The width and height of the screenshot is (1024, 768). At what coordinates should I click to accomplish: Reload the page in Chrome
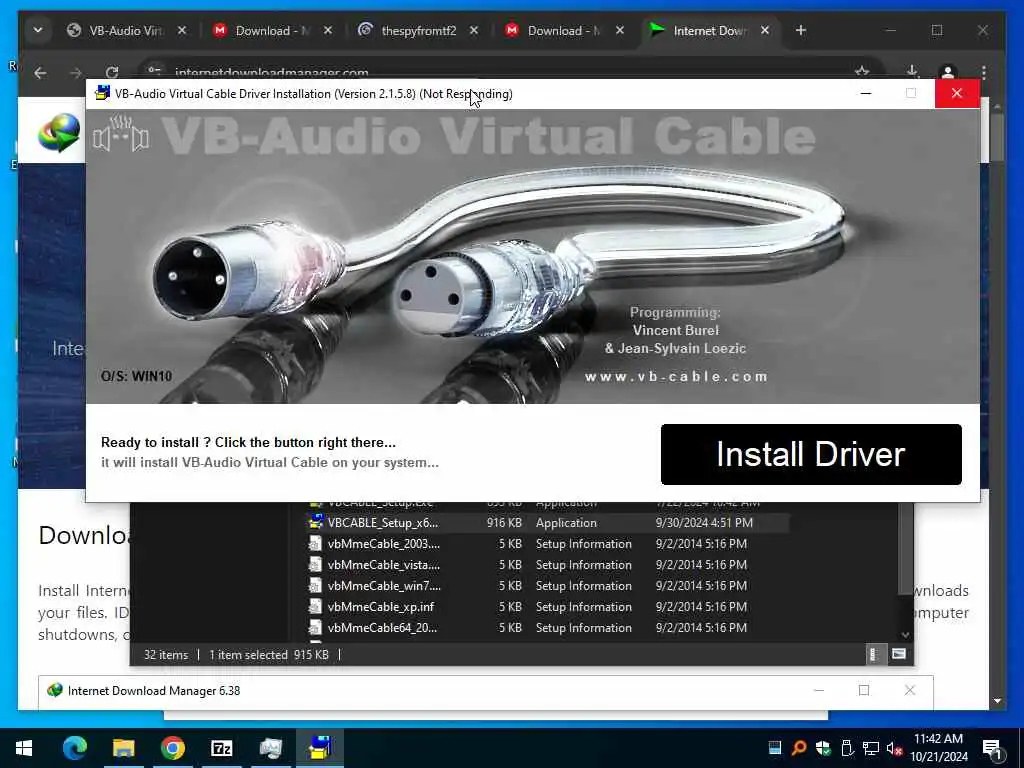pos(112,72)
